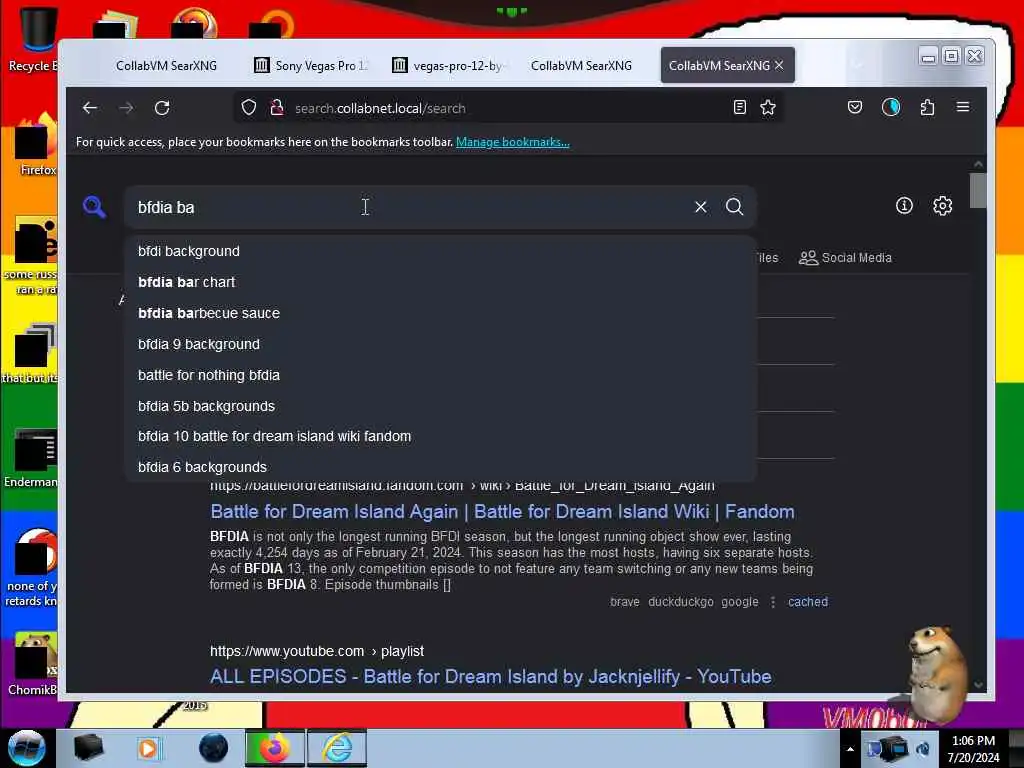Open the list all tabs dropdown arrow
The width and height of the screenshot is (1024, 768).
coord(857,65)
